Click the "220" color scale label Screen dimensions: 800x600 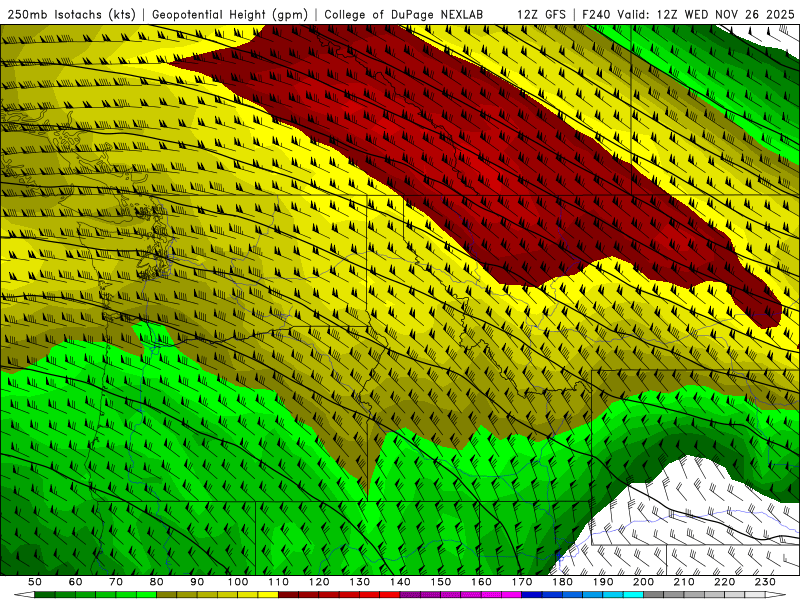pyautogui.click(x=724, y=582)
